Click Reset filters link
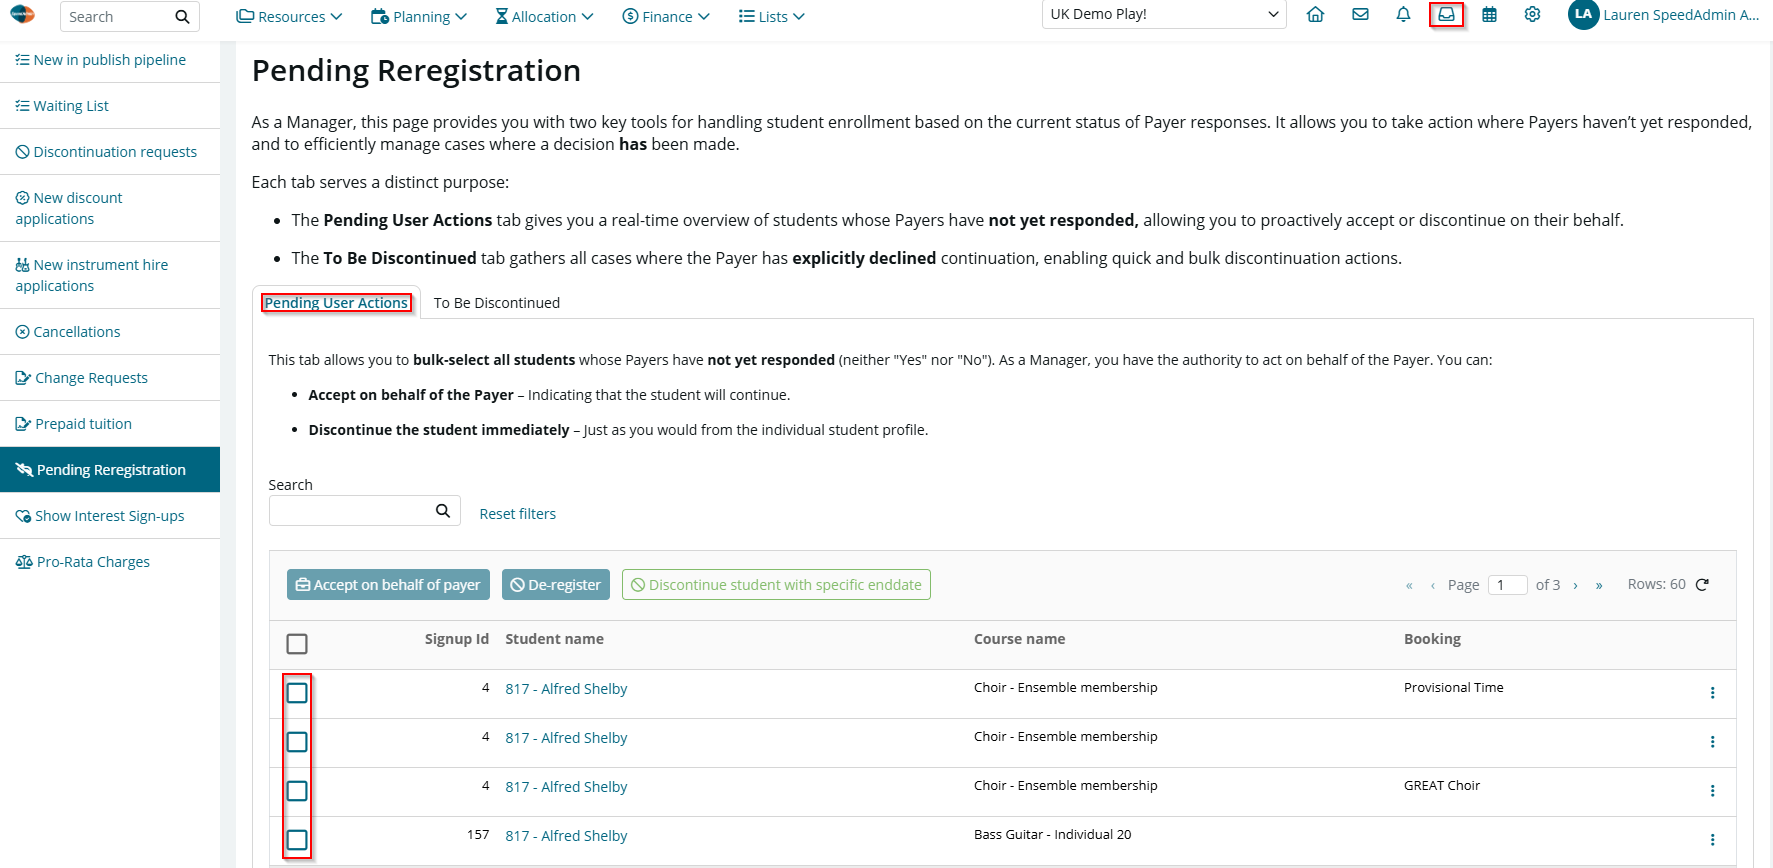Viewport: 1773px width, 868px height. click(x=518, y=514)
